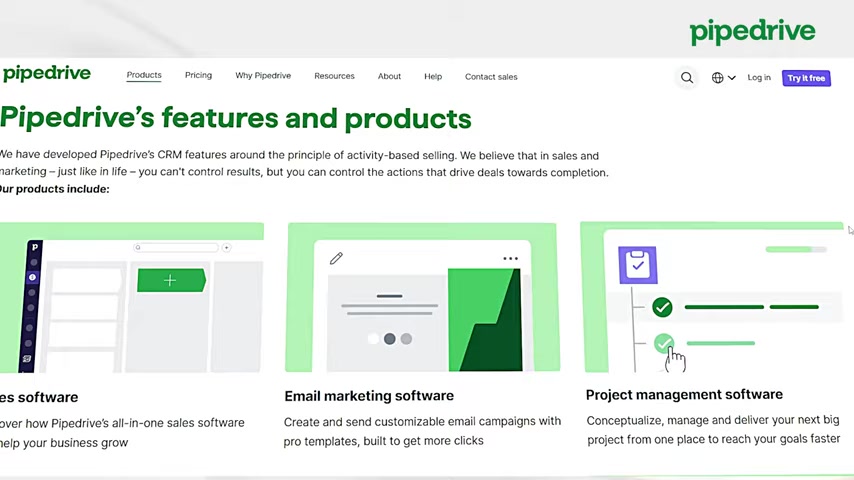The width and height of the screenshot is (854, 480).
Task: Click the globe language icon
Action: pyautogui.click(x=717, y=78)
